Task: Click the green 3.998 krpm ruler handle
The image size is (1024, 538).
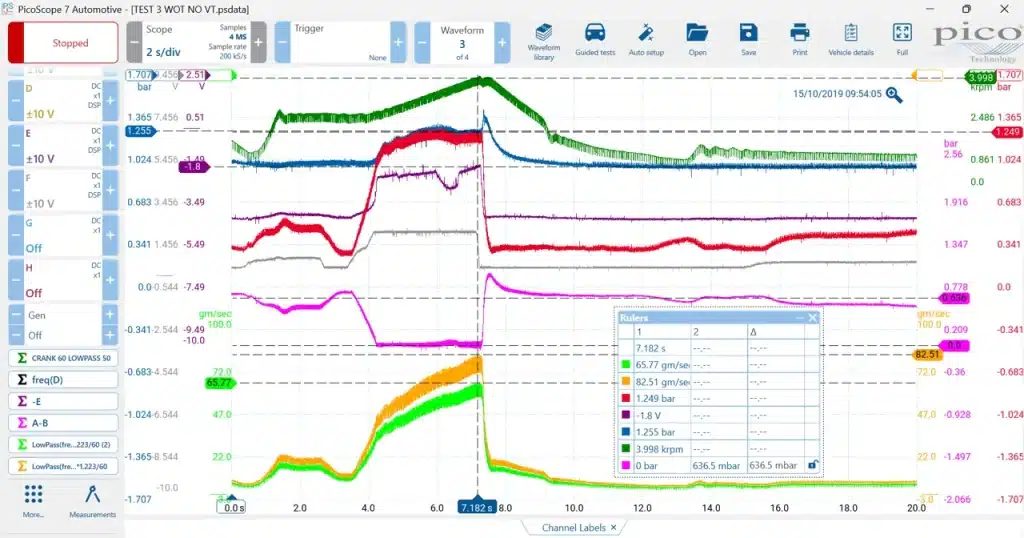Action: [980, 78]
